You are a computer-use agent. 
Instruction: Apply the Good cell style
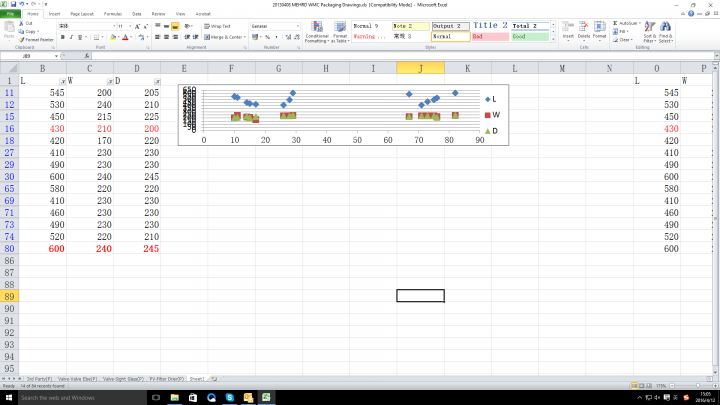pyautogui.click(x=530, y=37)
